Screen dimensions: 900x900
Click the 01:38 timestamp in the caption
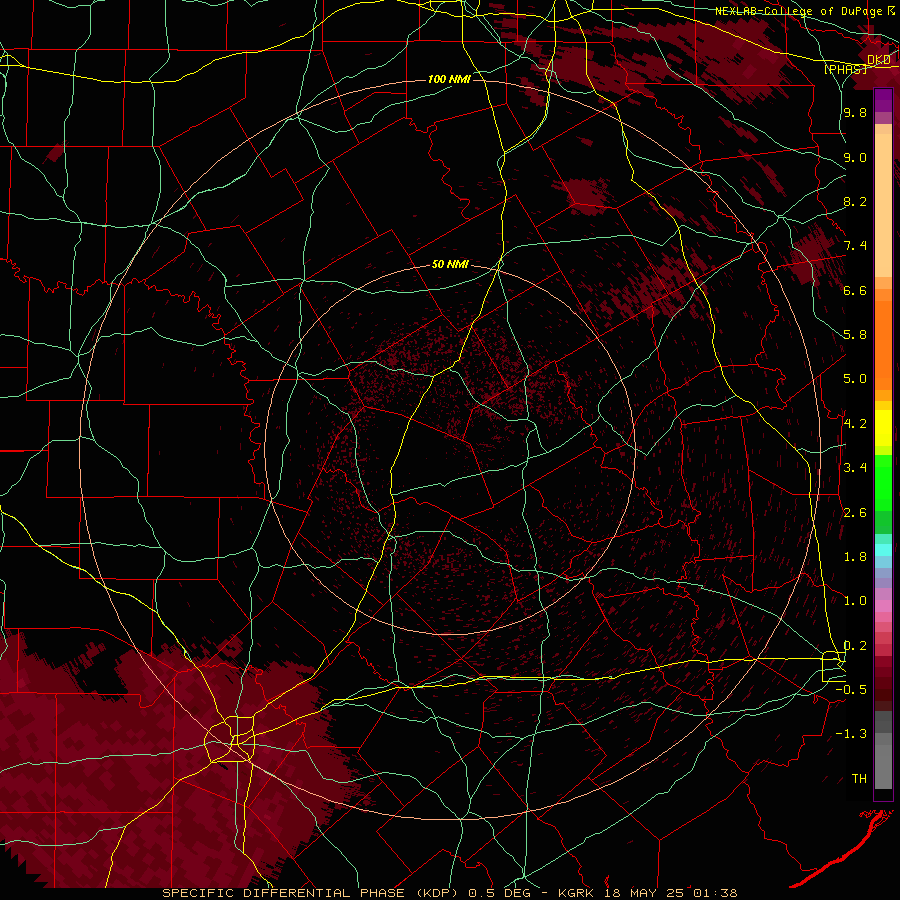click(714, 893)
